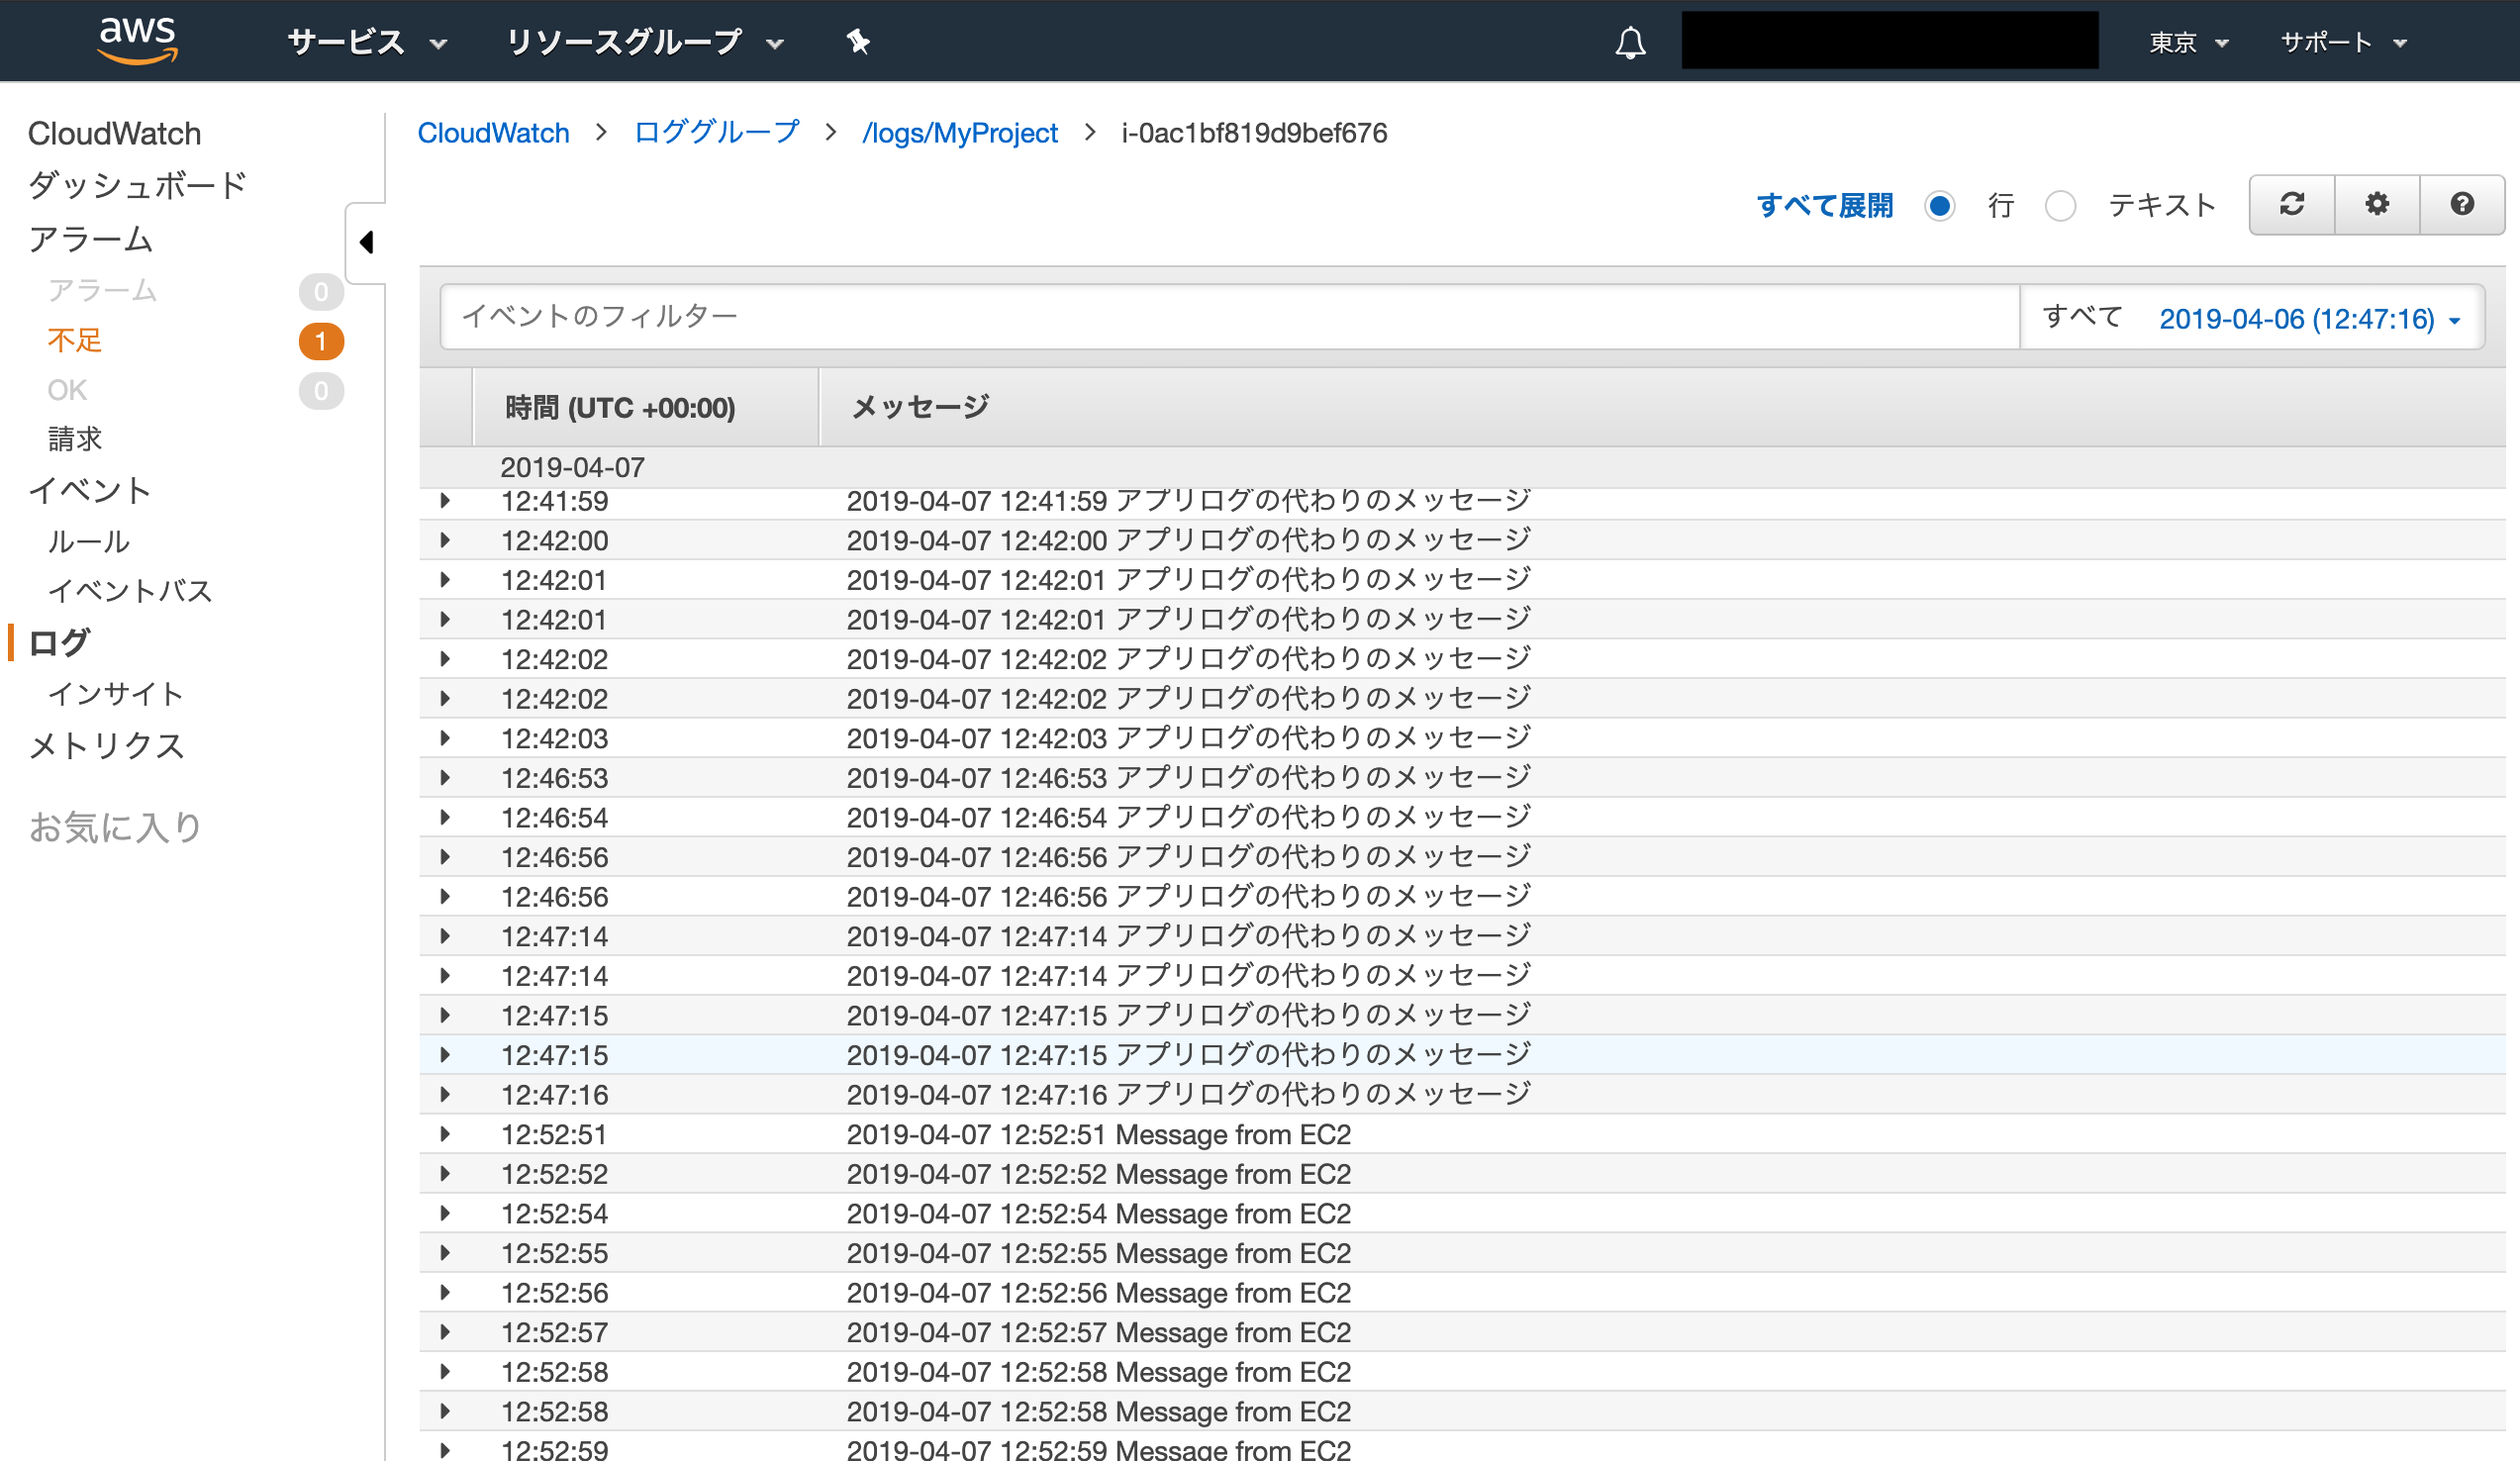The width and height of the screenshot is (2520, 1461).
Task: Open インサイト in the sidebar
Action: click(x=116, y=693)
